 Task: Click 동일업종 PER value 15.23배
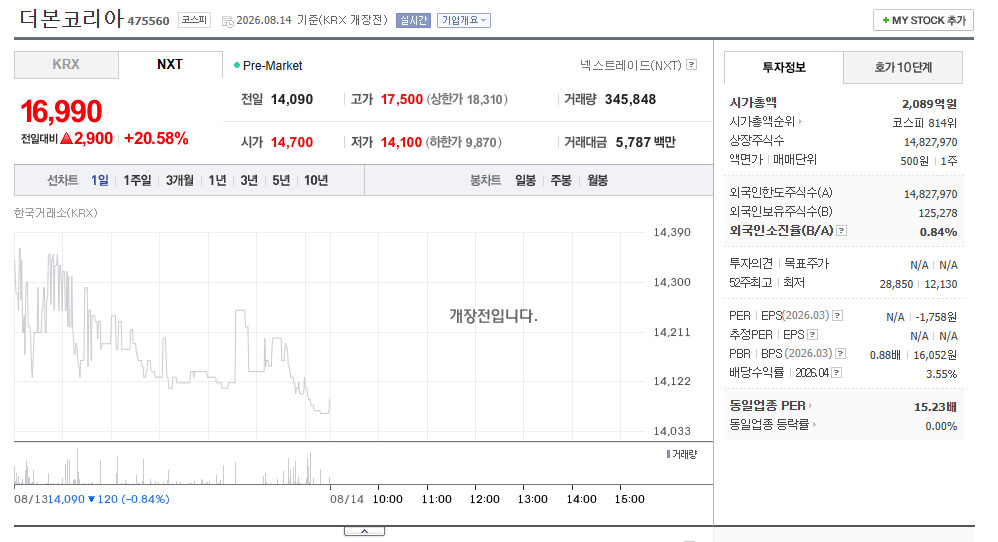936,407
